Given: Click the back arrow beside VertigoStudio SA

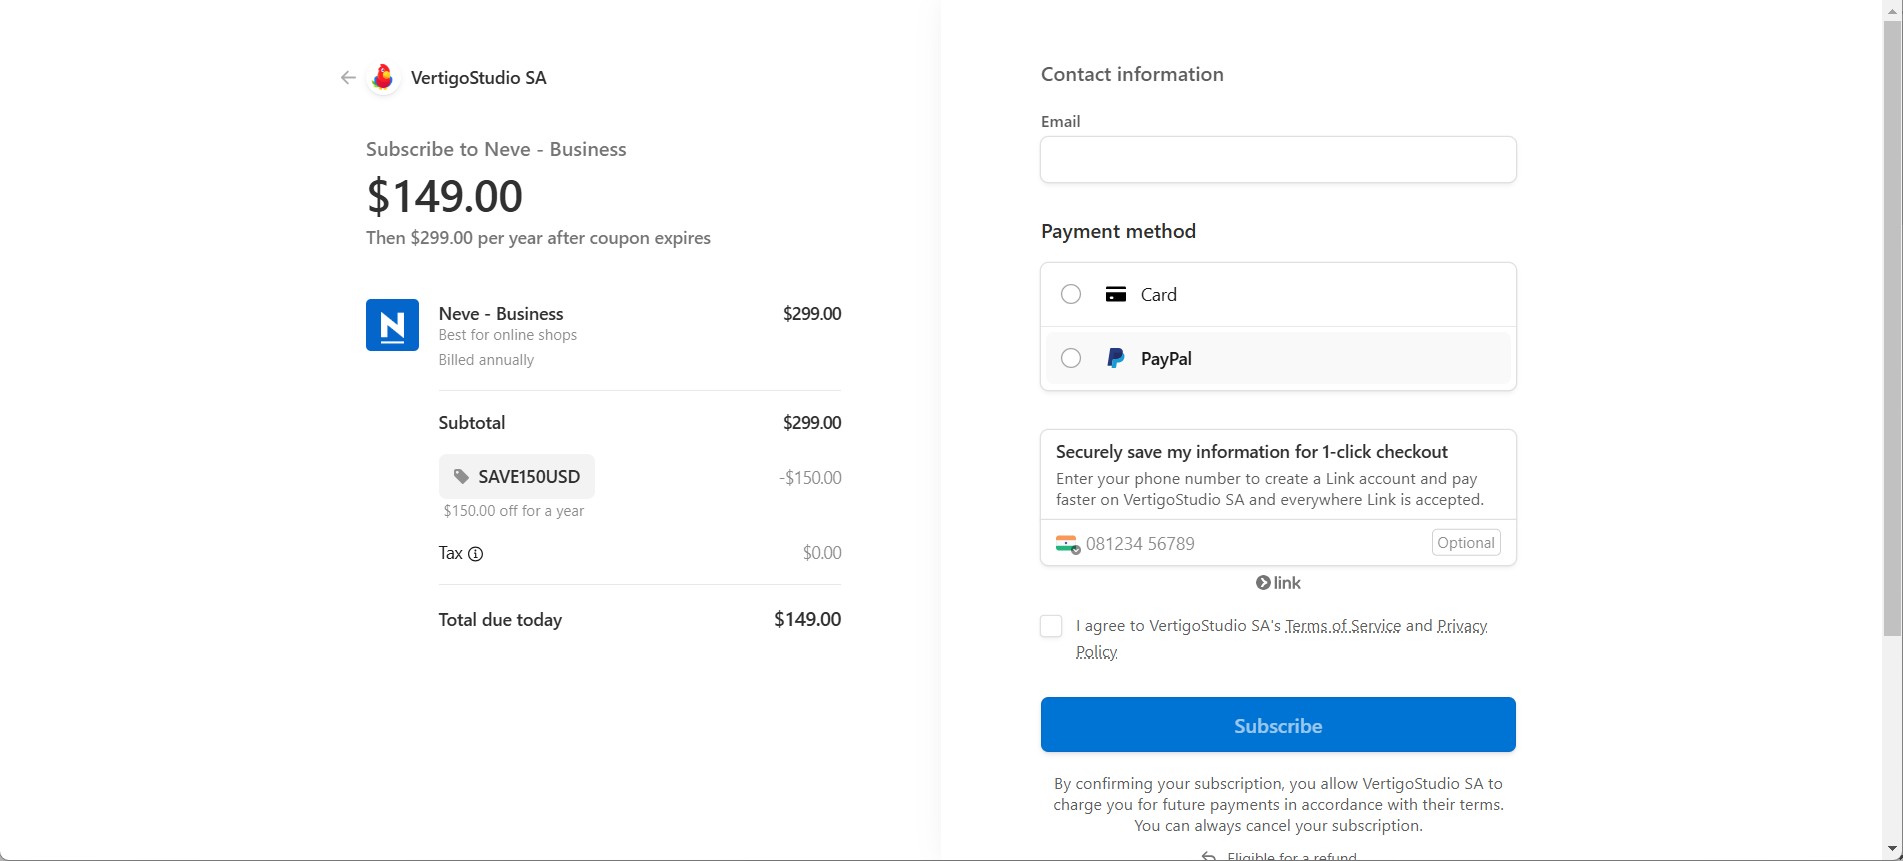Looking at the screenshot, I should point(348,78).
